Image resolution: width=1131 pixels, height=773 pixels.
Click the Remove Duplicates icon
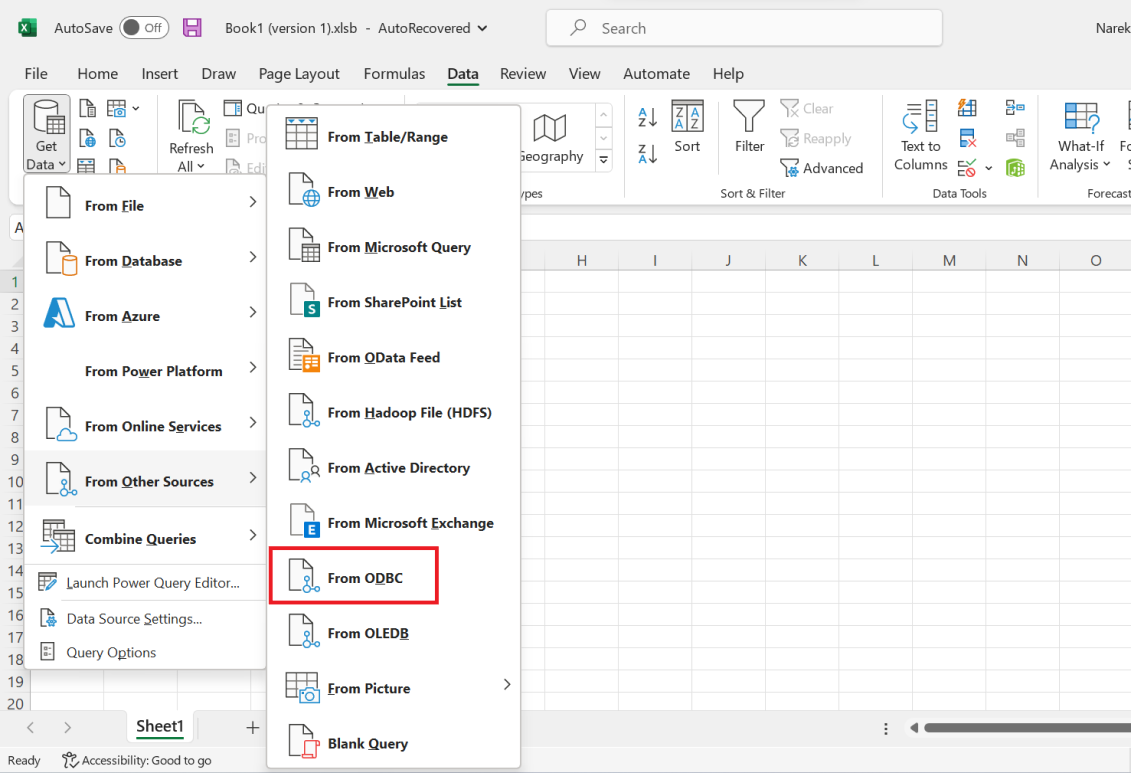pos(967,138)
